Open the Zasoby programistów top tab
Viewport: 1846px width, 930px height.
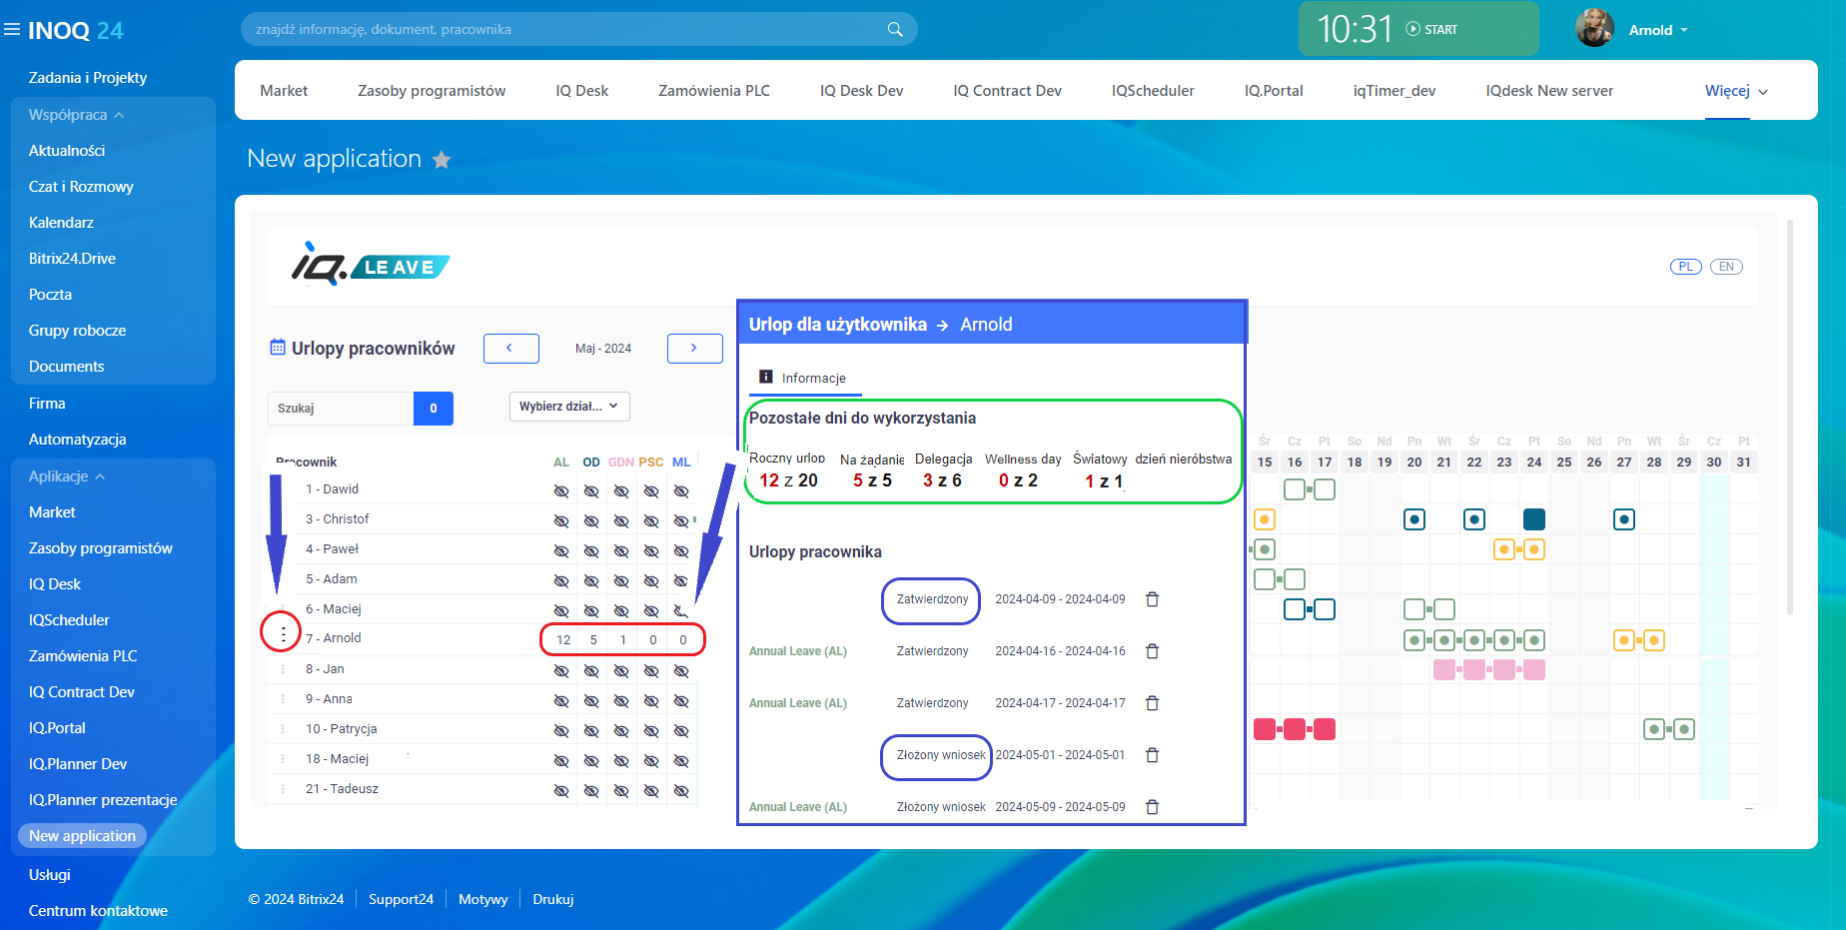[x=432, y=91]
